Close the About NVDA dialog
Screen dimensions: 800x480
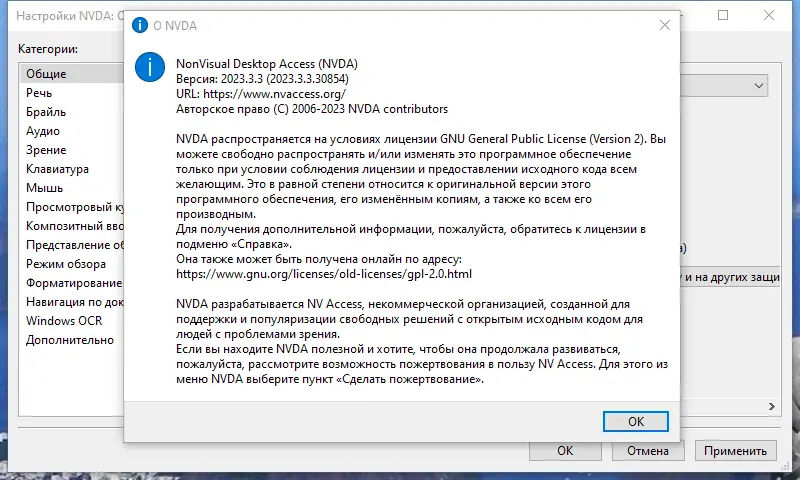[664, 25]
